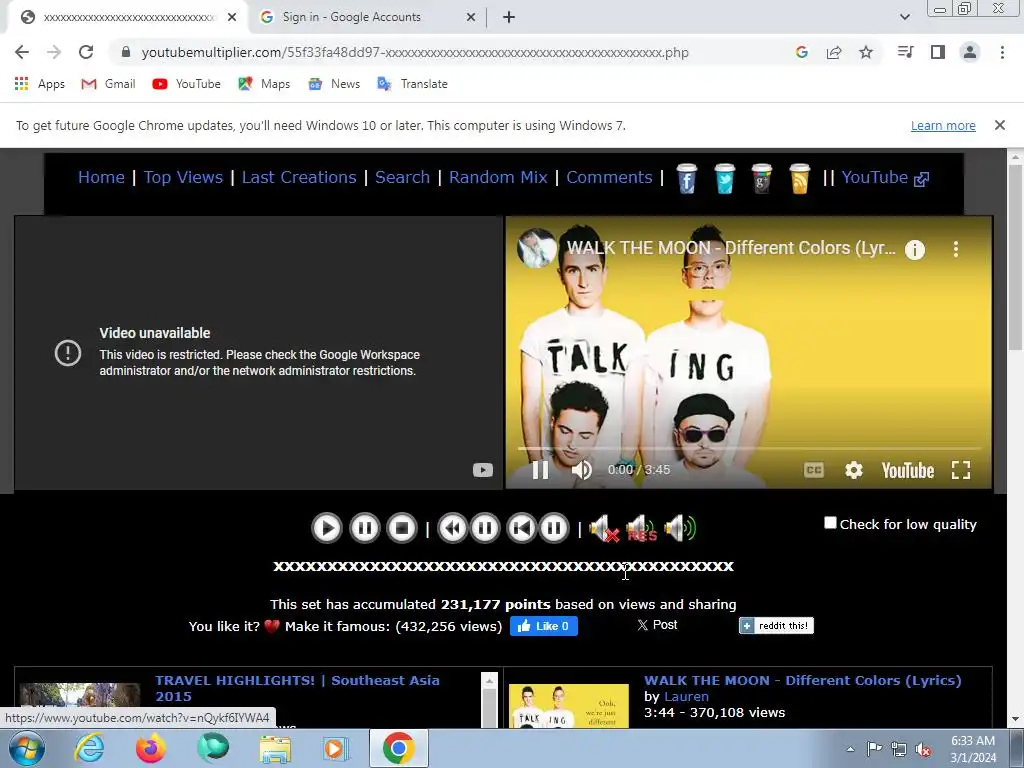The image size is (1024, 768).
Task: Dismiss the Chrome update notification bar
Action: coord(999,125)
